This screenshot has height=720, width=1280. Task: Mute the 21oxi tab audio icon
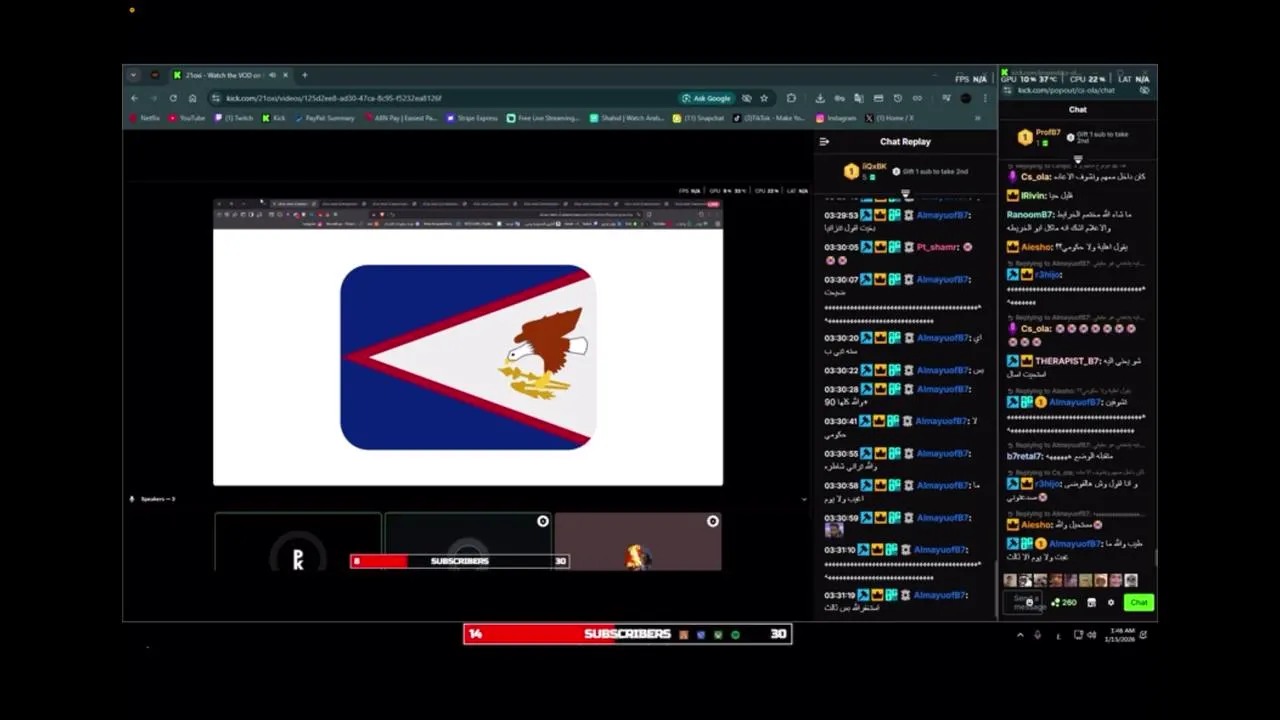coord(272,75)
